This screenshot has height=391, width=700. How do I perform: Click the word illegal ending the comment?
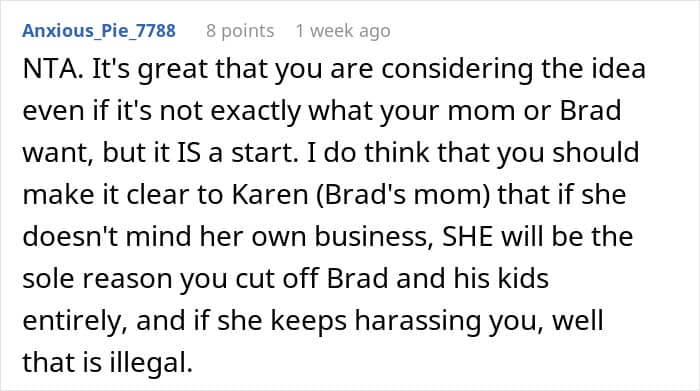coord(150,362)
